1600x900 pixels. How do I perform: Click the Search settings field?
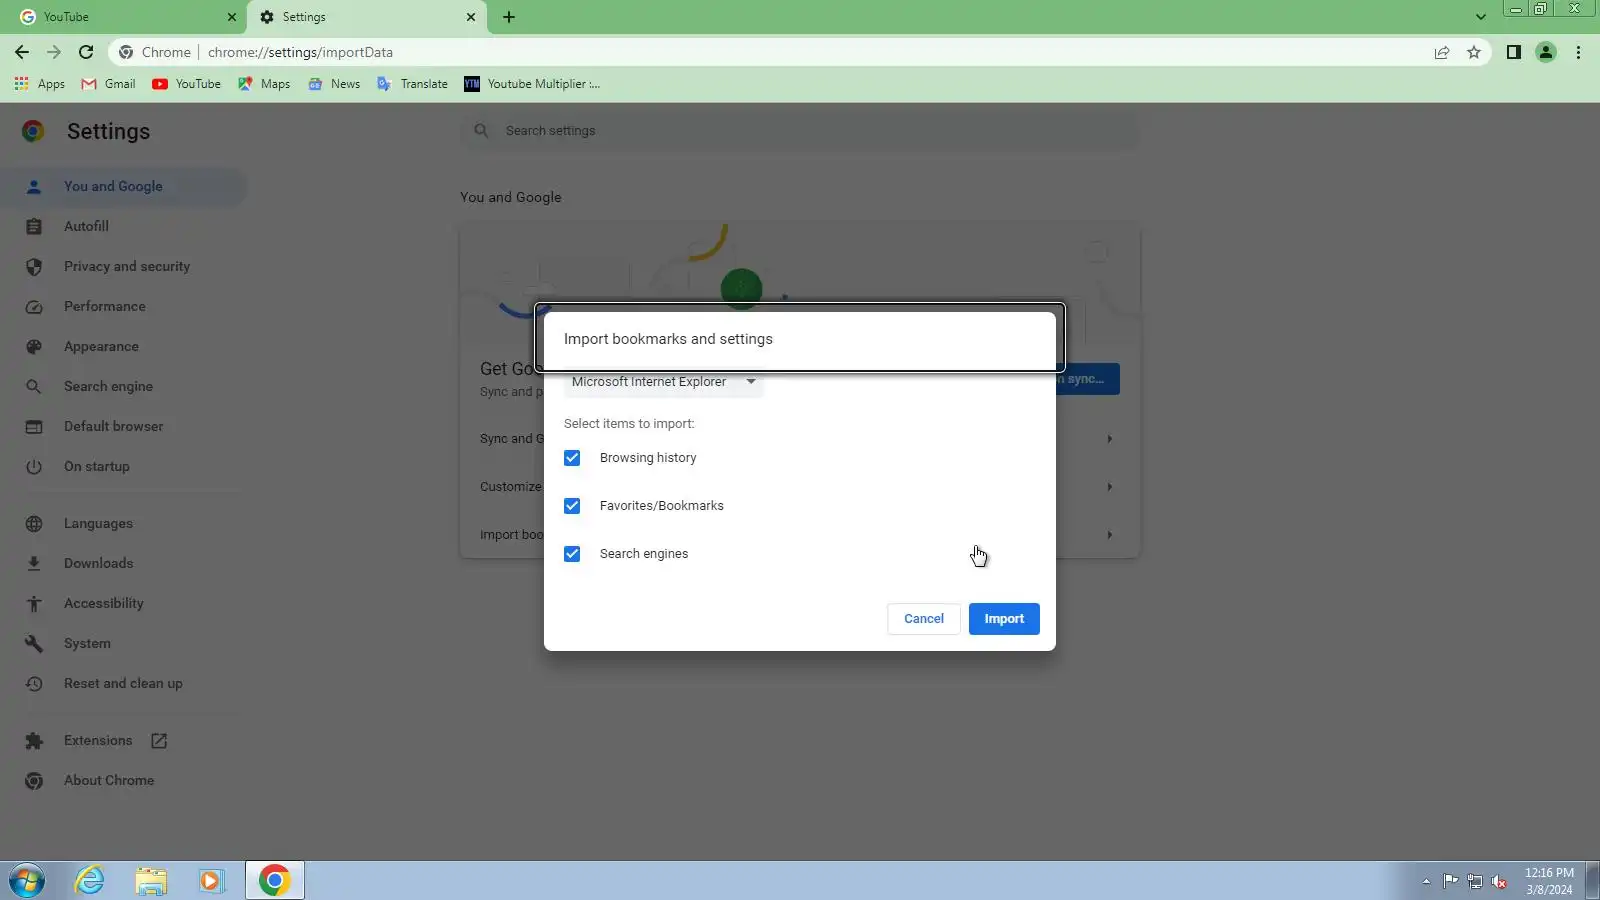click(799, 131)
